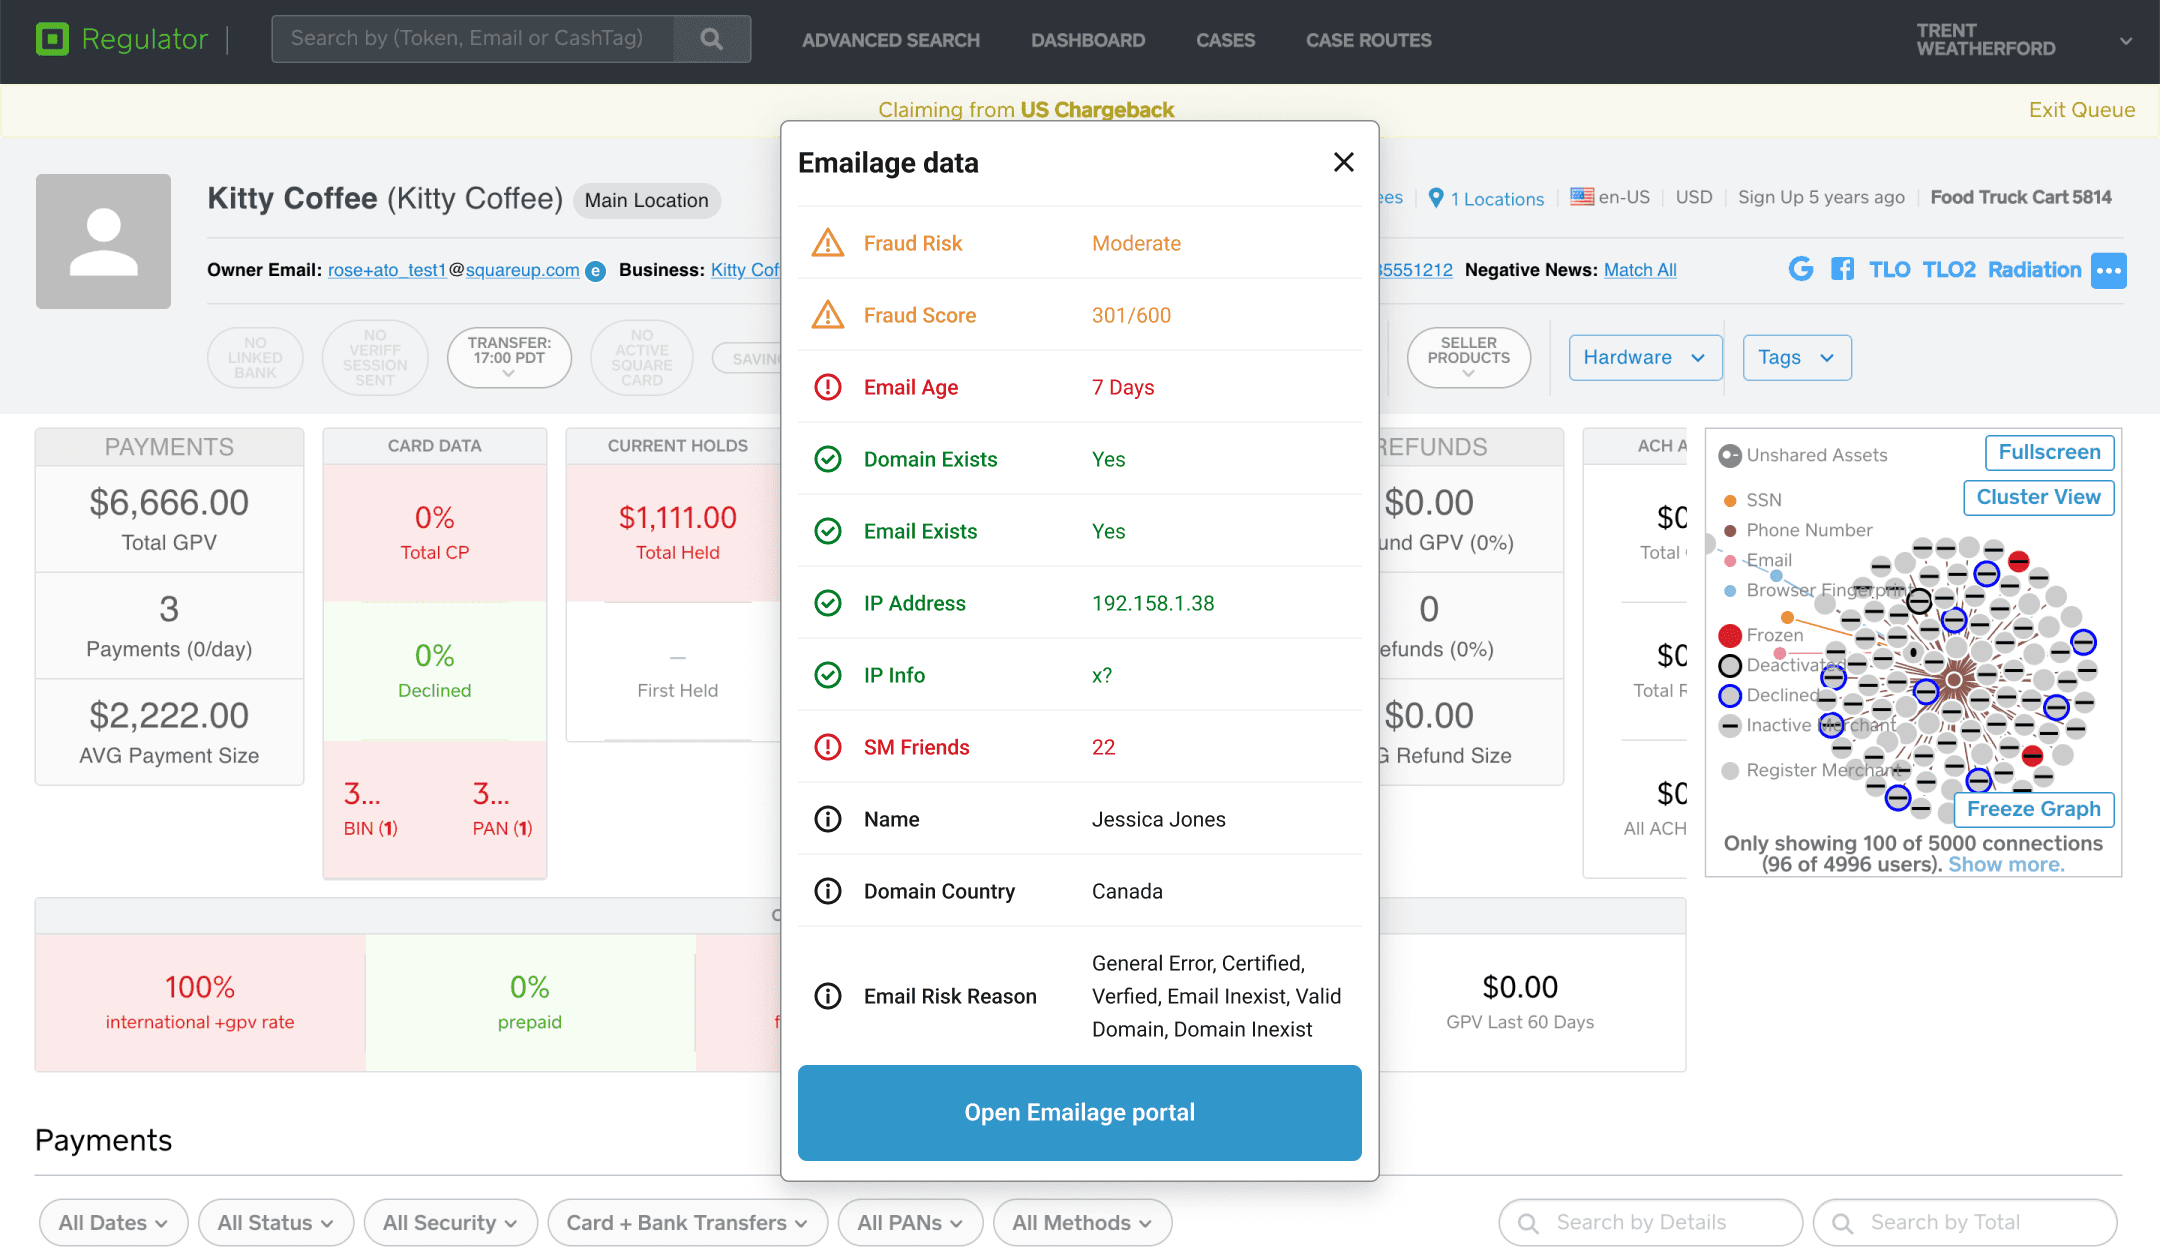This screenshot has width=2160, height=1260.
Task: Click the Emailage 'e' icon beside owner email
Action: pyautogui.click(x=595, y=271)
